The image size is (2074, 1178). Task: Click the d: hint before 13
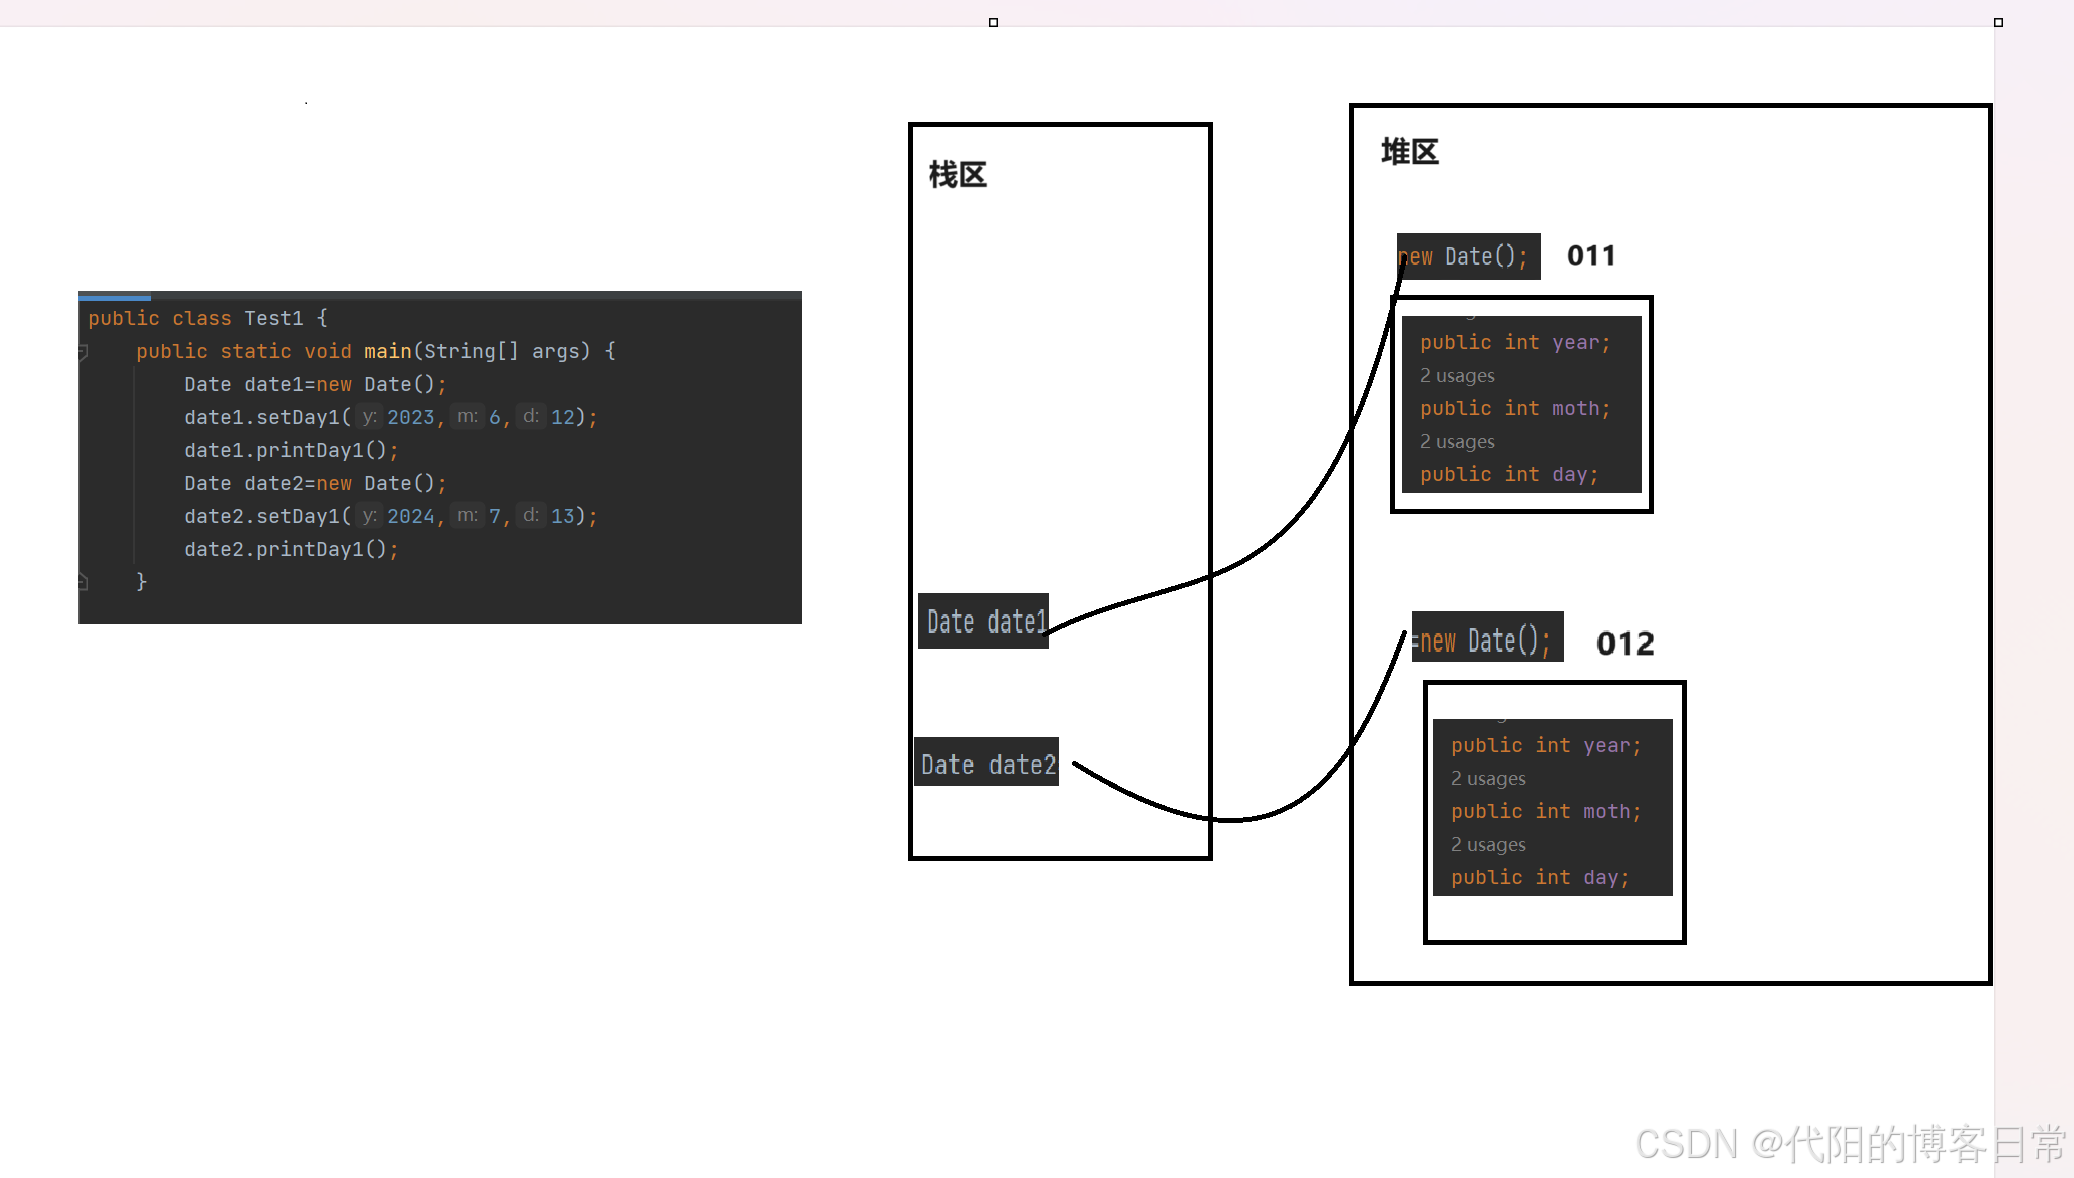[531, 515]
